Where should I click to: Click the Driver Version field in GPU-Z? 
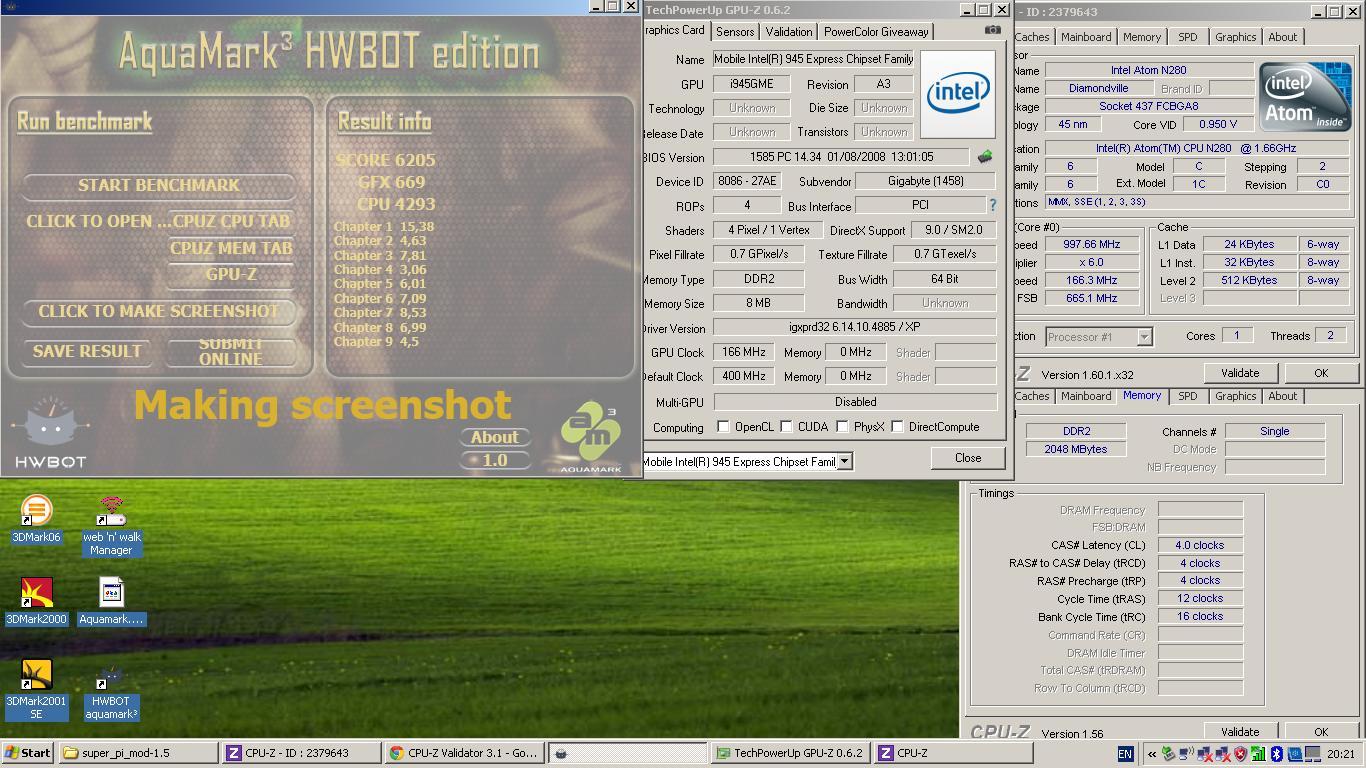click(x=854, y=328)
